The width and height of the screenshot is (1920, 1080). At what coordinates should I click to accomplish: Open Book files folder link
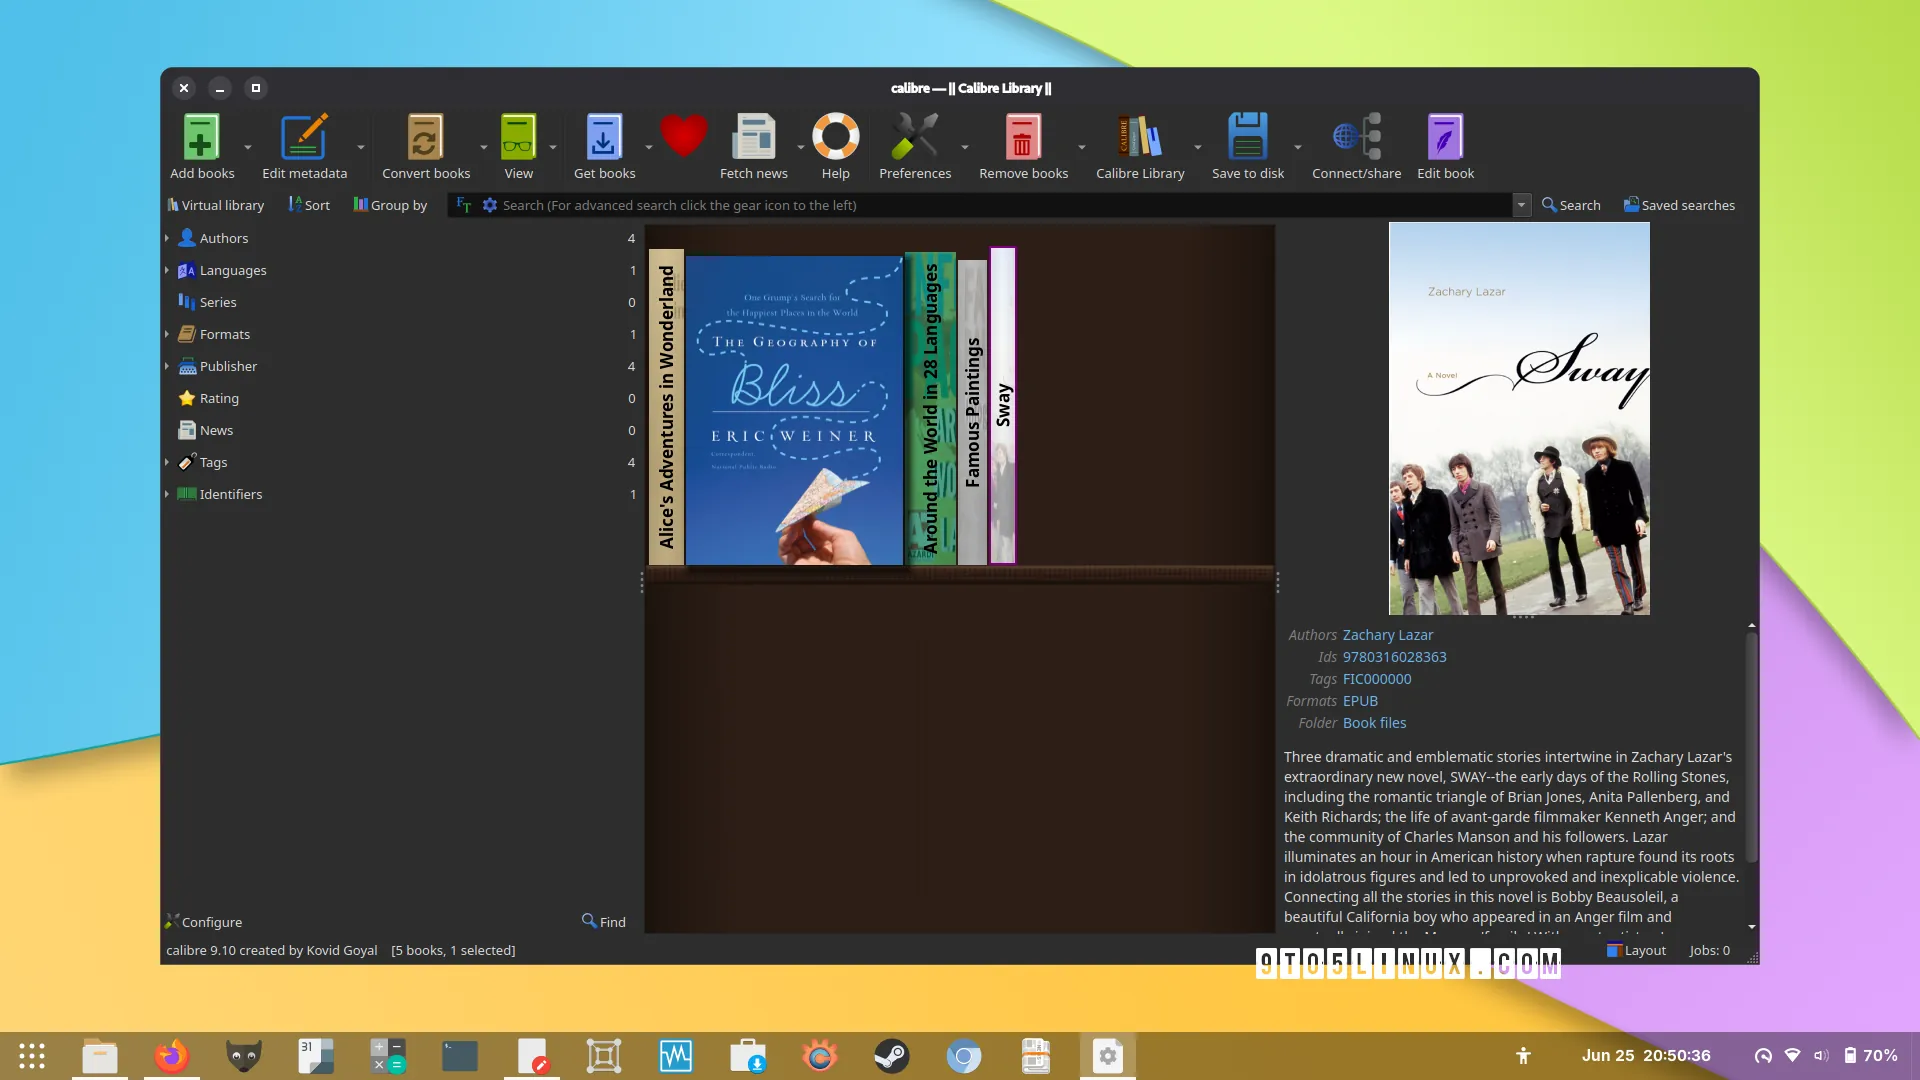[1374, 723]
